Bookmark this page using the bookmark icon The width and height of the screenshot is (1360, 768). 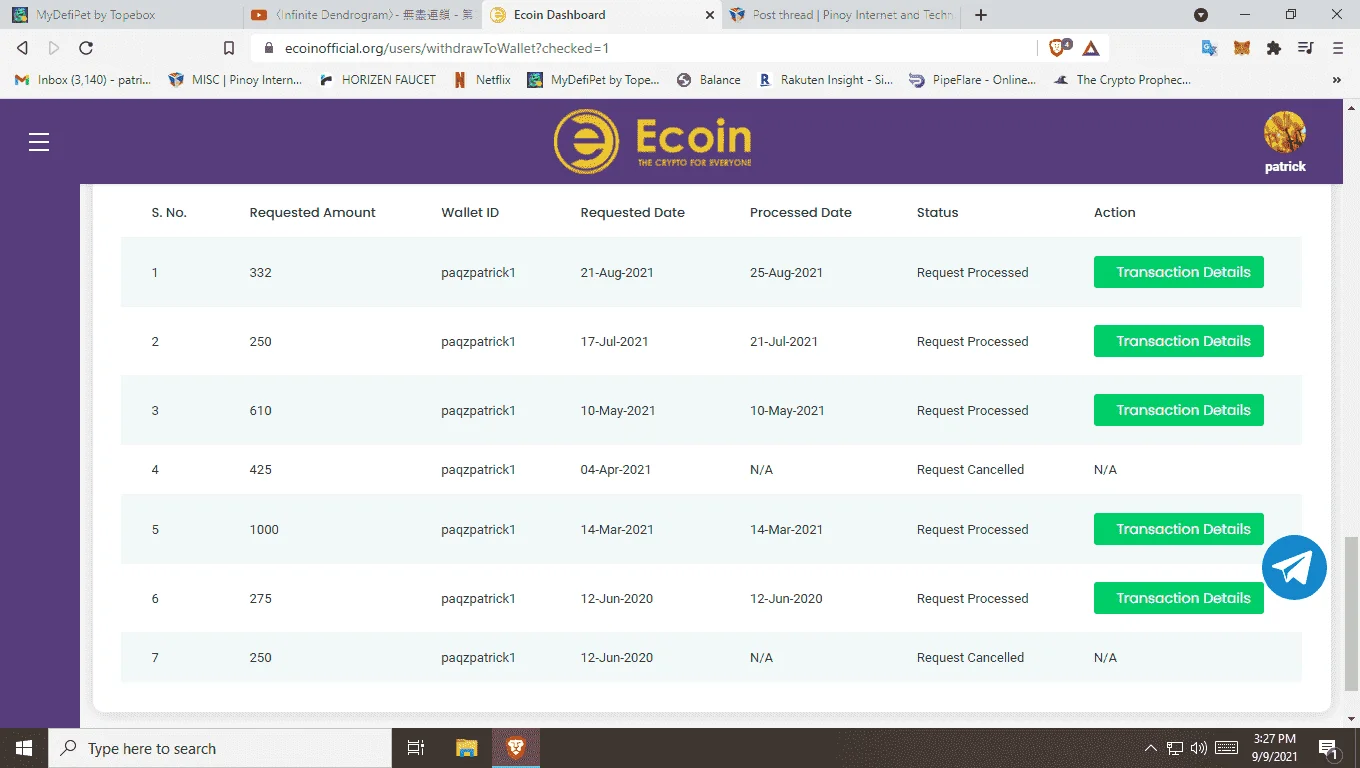229,48
